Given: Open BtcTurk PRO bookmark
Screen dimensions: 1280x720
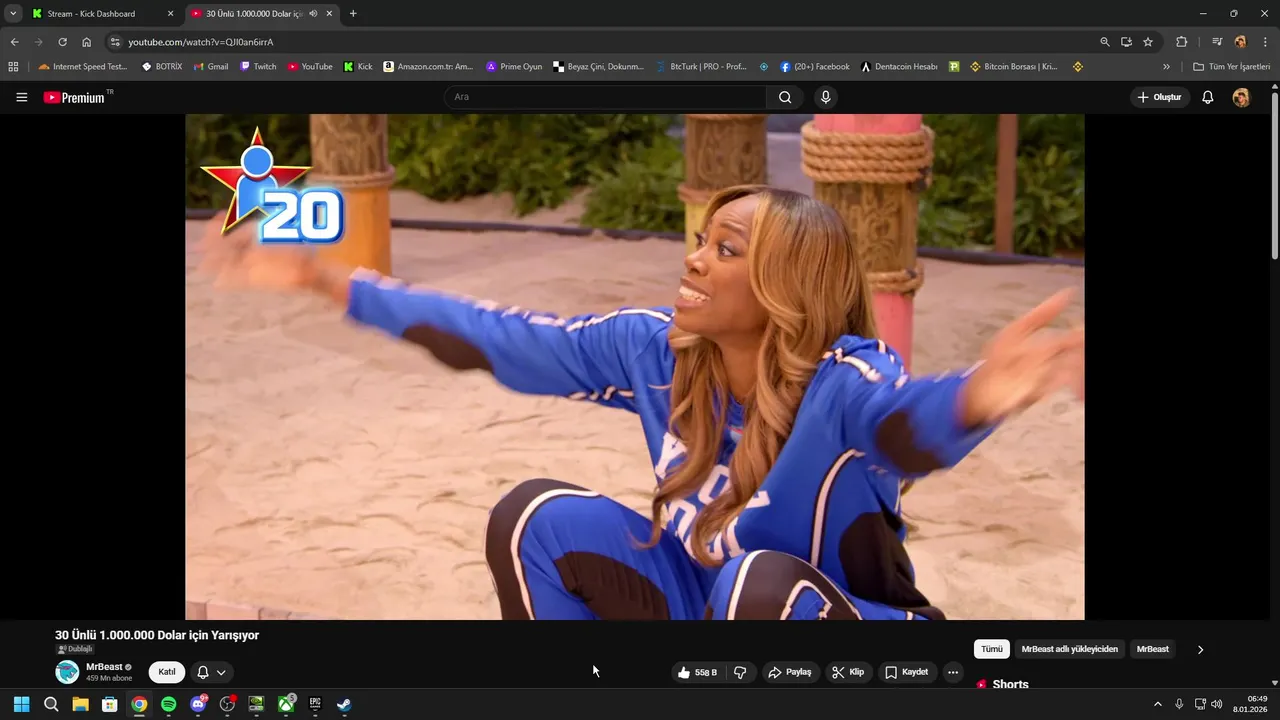Looking at the screenshot, I should click(702, 67).
